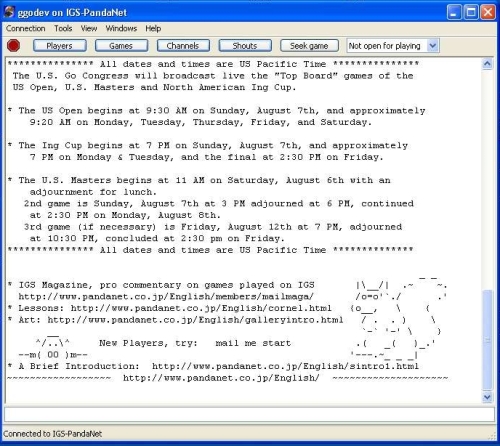The image size is (500, 446).
Task: Click the '2nd game is Sunday' line
Action: [219, 204]
